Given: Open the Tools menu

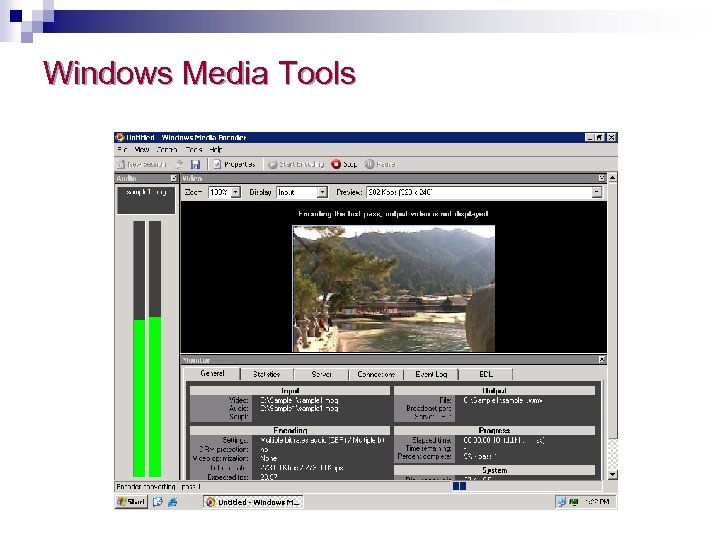Looking at the screenshot, I should 193,150.
